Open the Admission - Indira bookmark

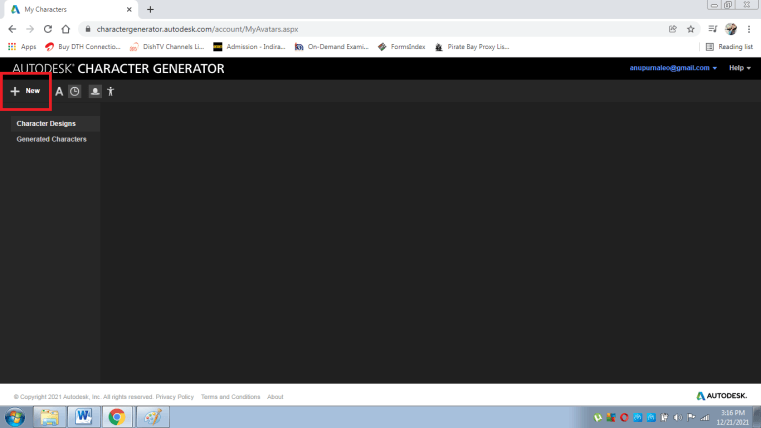coord(249,47)
